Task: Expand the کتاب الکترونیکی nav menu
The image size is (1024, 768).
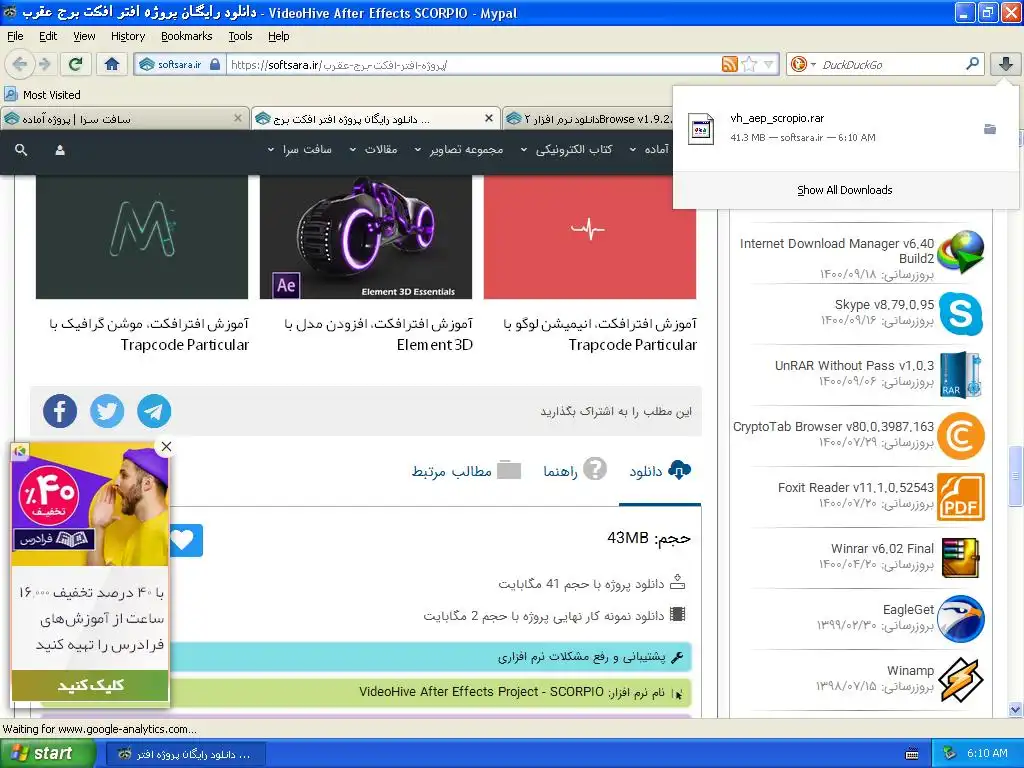Action: (x=566, y=150)
